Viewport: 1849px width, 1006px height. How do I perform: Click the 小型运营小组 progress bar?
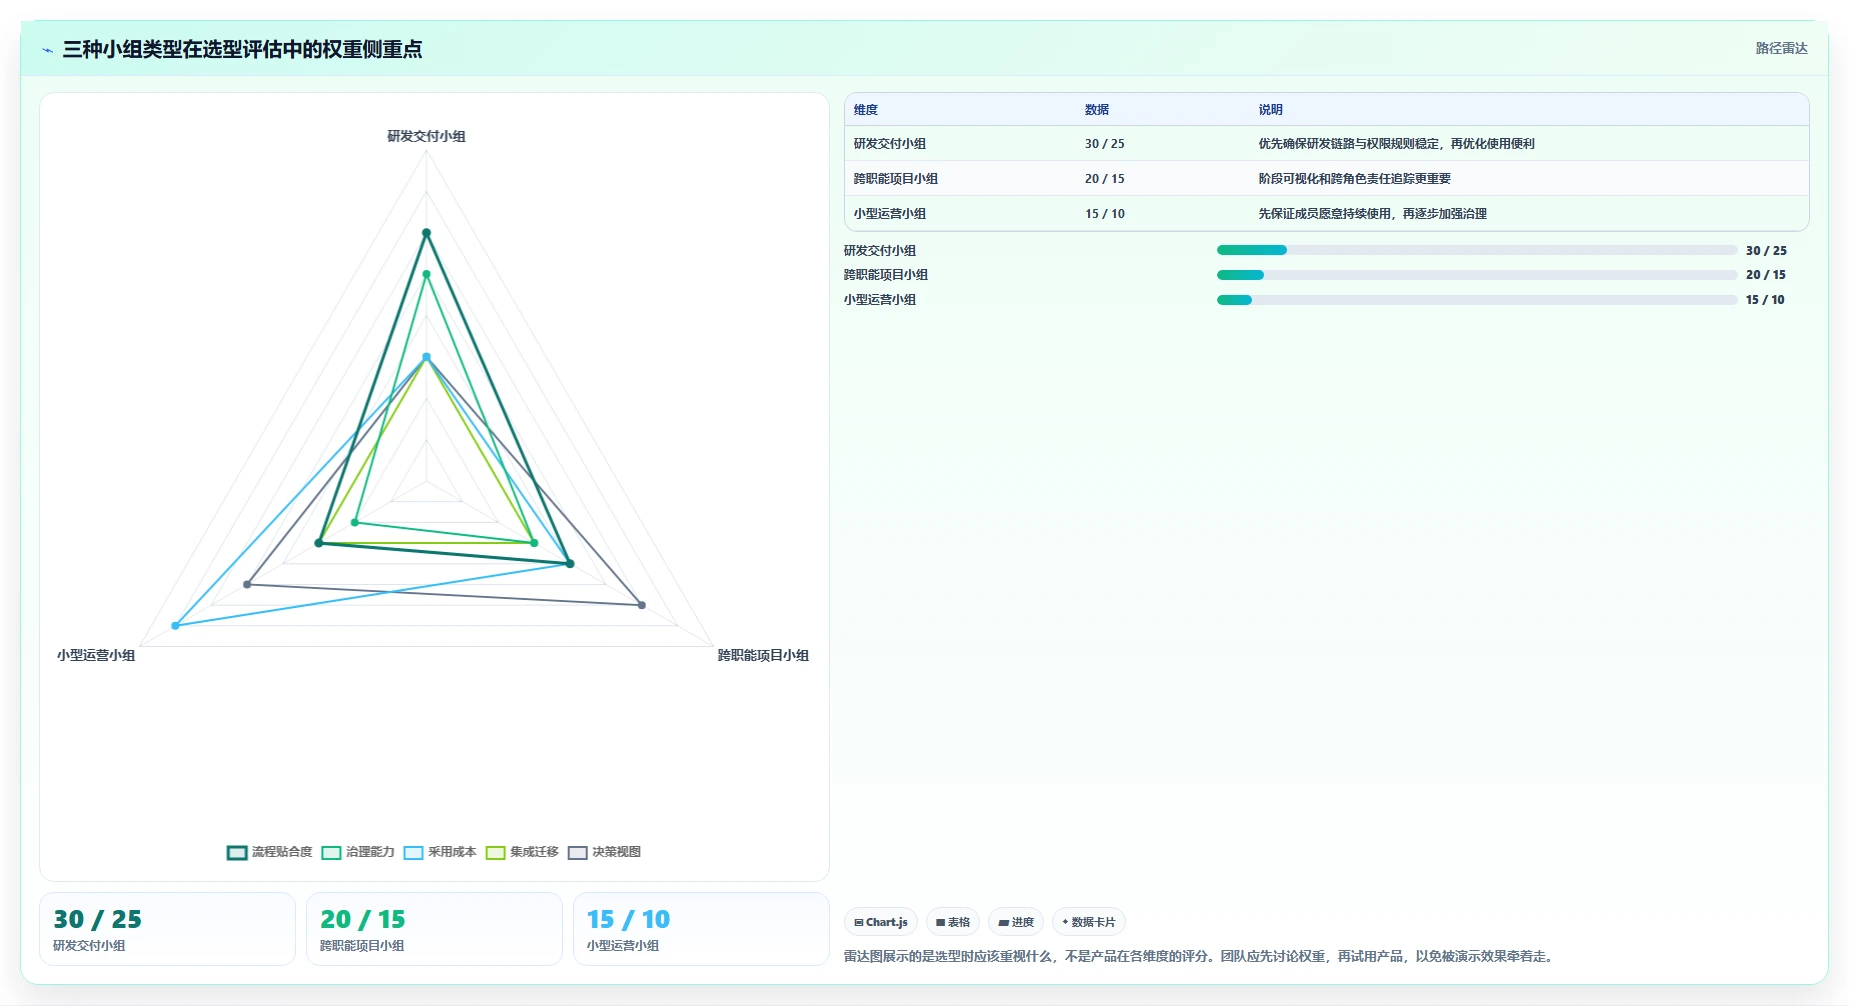[1477, 300]
